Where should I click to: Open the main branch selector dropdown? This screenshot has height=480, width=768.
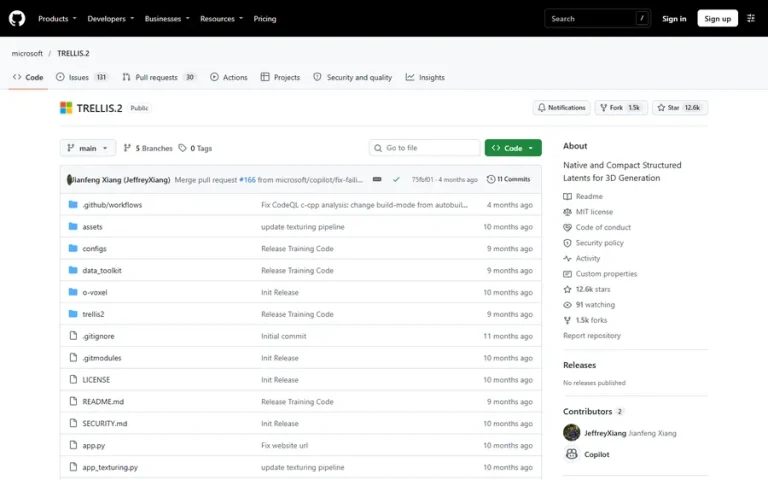pyautogui.click(x=88, y=148)
